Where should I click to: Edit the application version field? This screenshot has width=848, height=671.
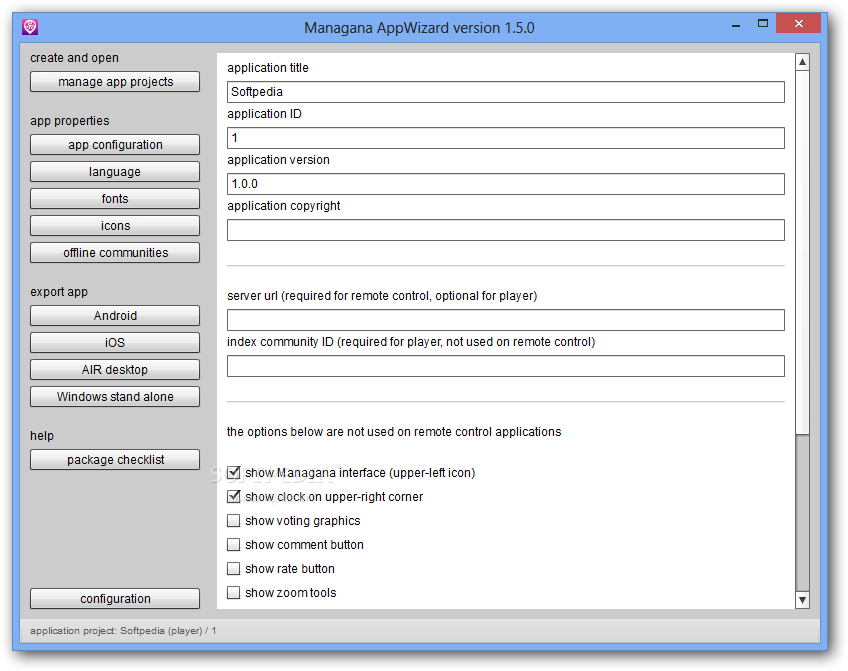point(506,184)
